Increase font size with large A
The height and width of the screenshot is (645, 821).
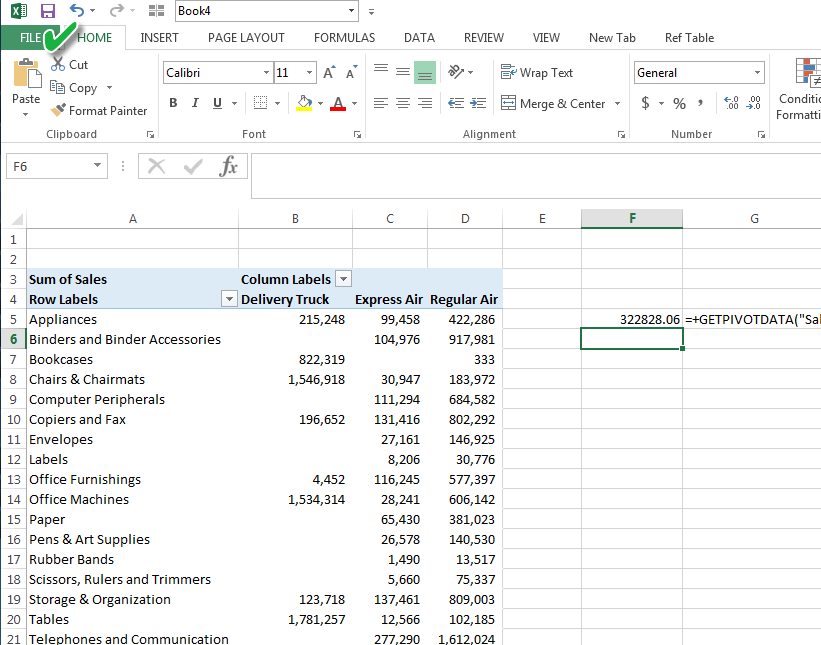[x=329, y=72]
